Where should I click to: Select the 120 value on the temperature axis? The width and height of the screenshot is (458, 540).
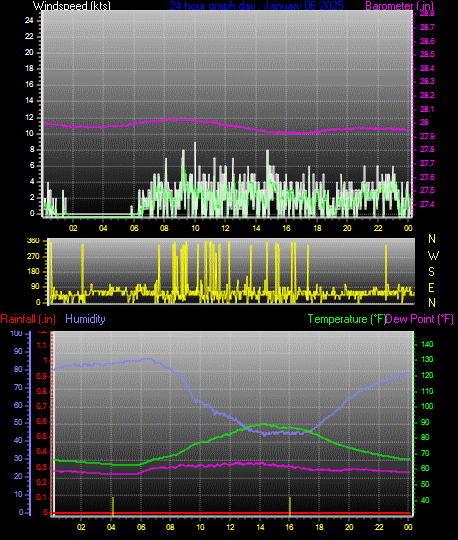tap(427, 375)
